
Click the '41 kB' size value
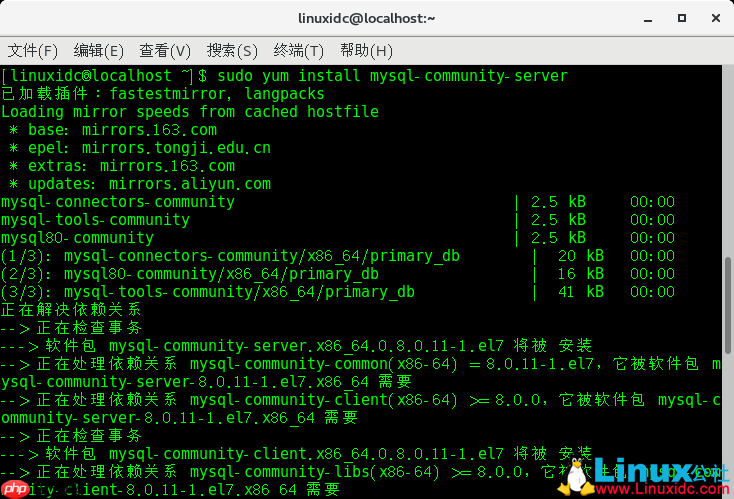[x=581, y=292]
